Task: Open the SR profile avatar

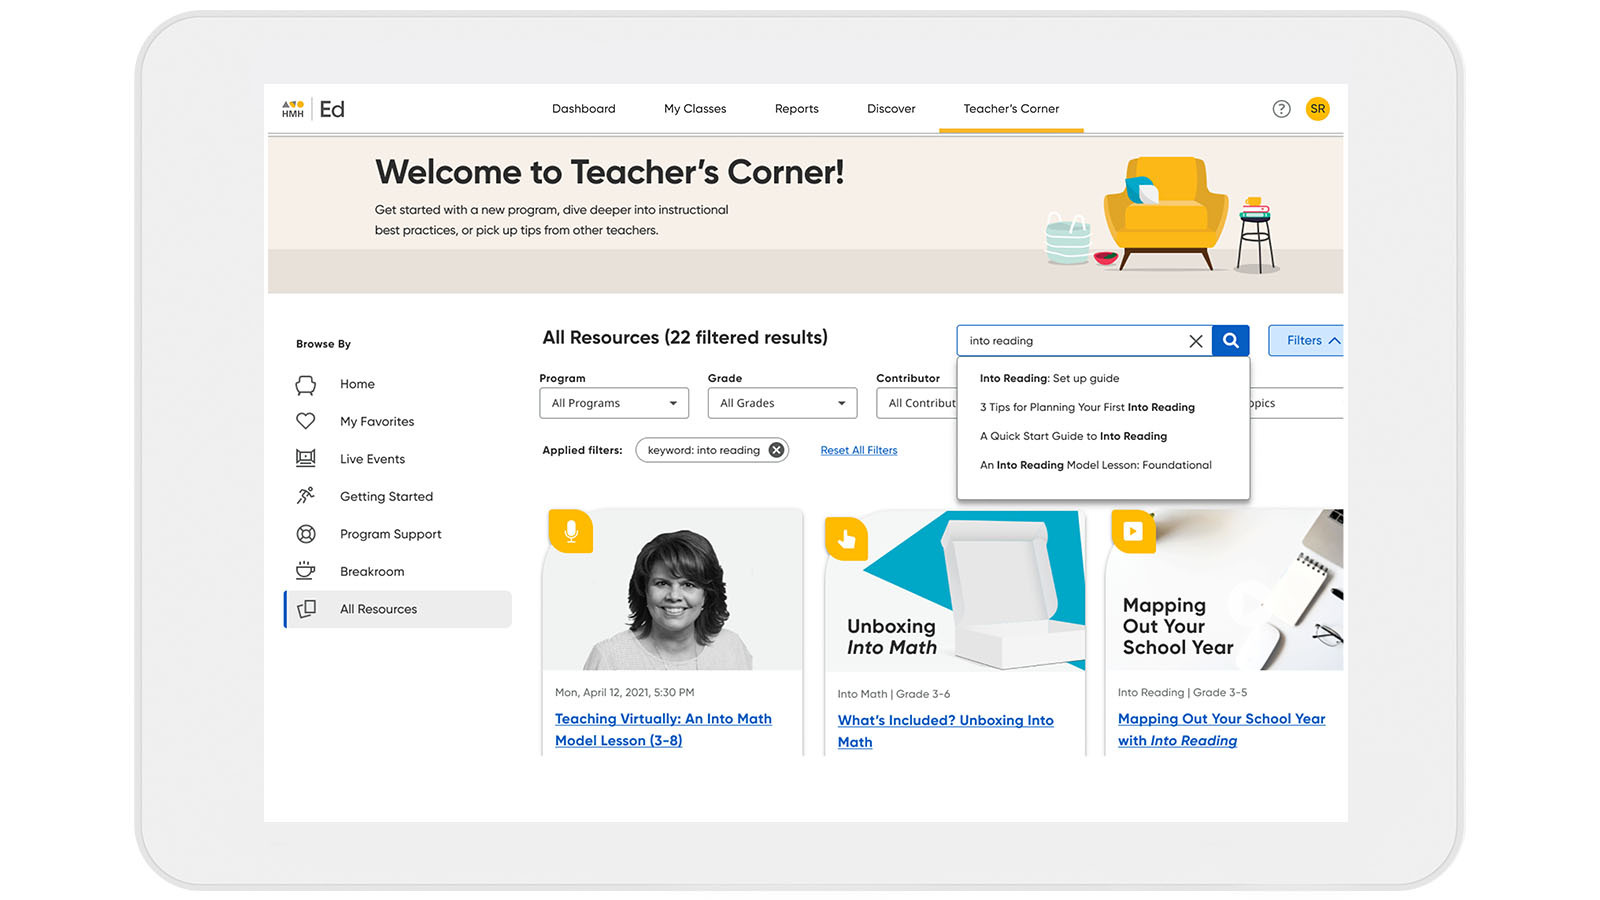Action: click(x=1318, y=108)
